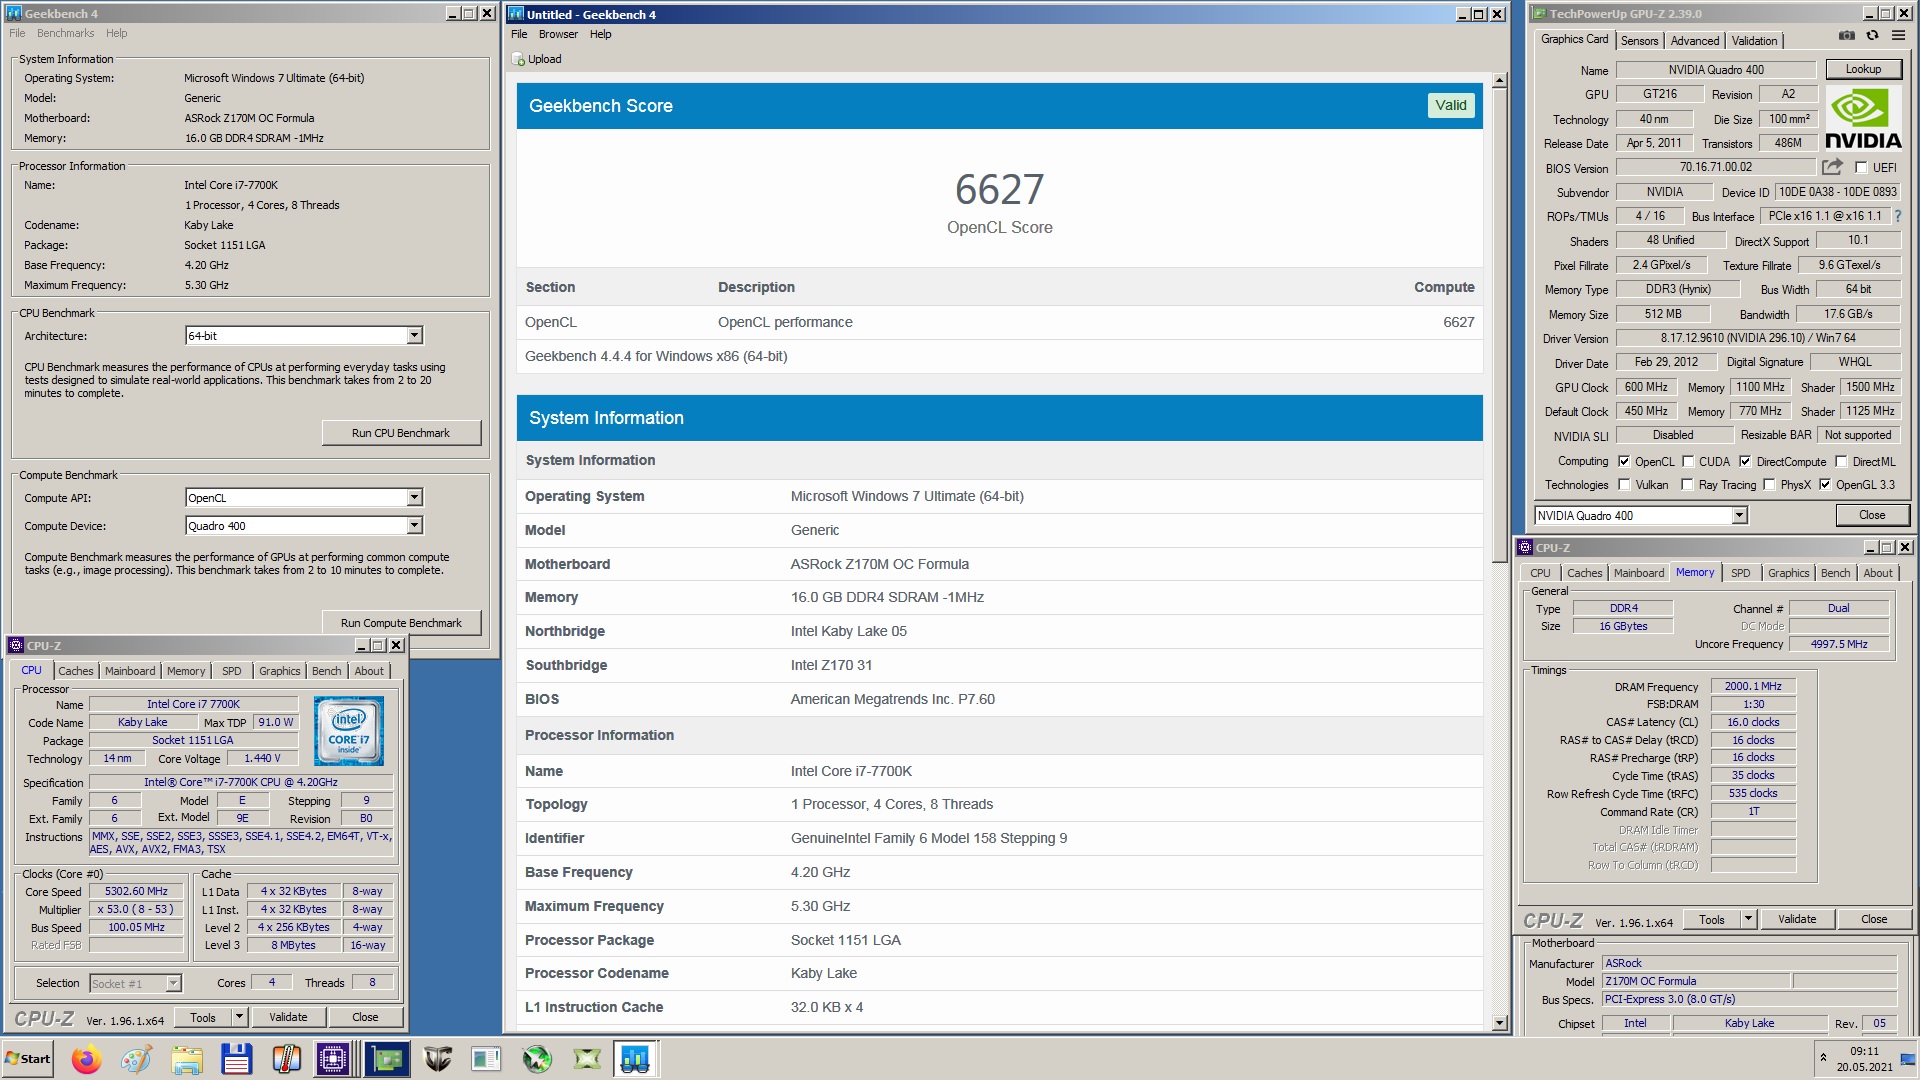Switch to the Advanced tab in GPU-Z
This screenshot has height=1080, width=1920.
[x=1695, y=41]
